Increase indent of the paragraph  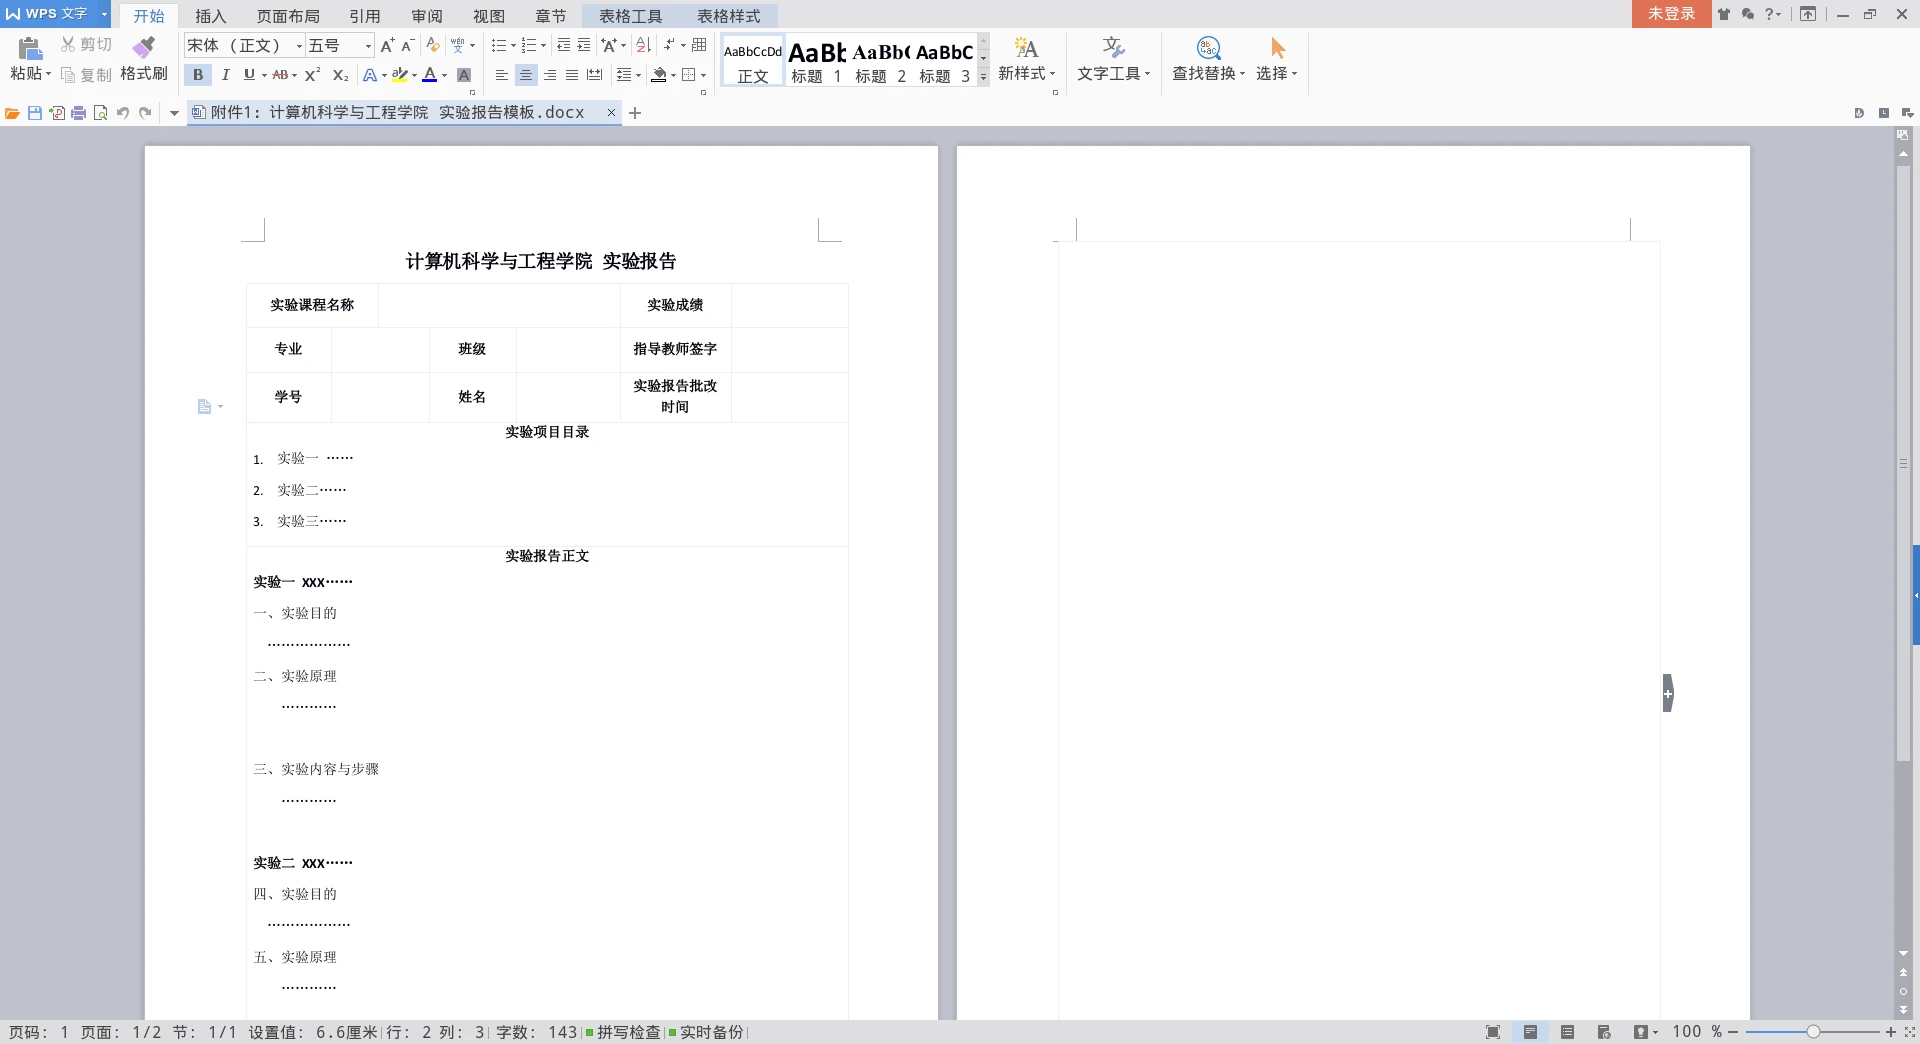(x=585, y=45)
